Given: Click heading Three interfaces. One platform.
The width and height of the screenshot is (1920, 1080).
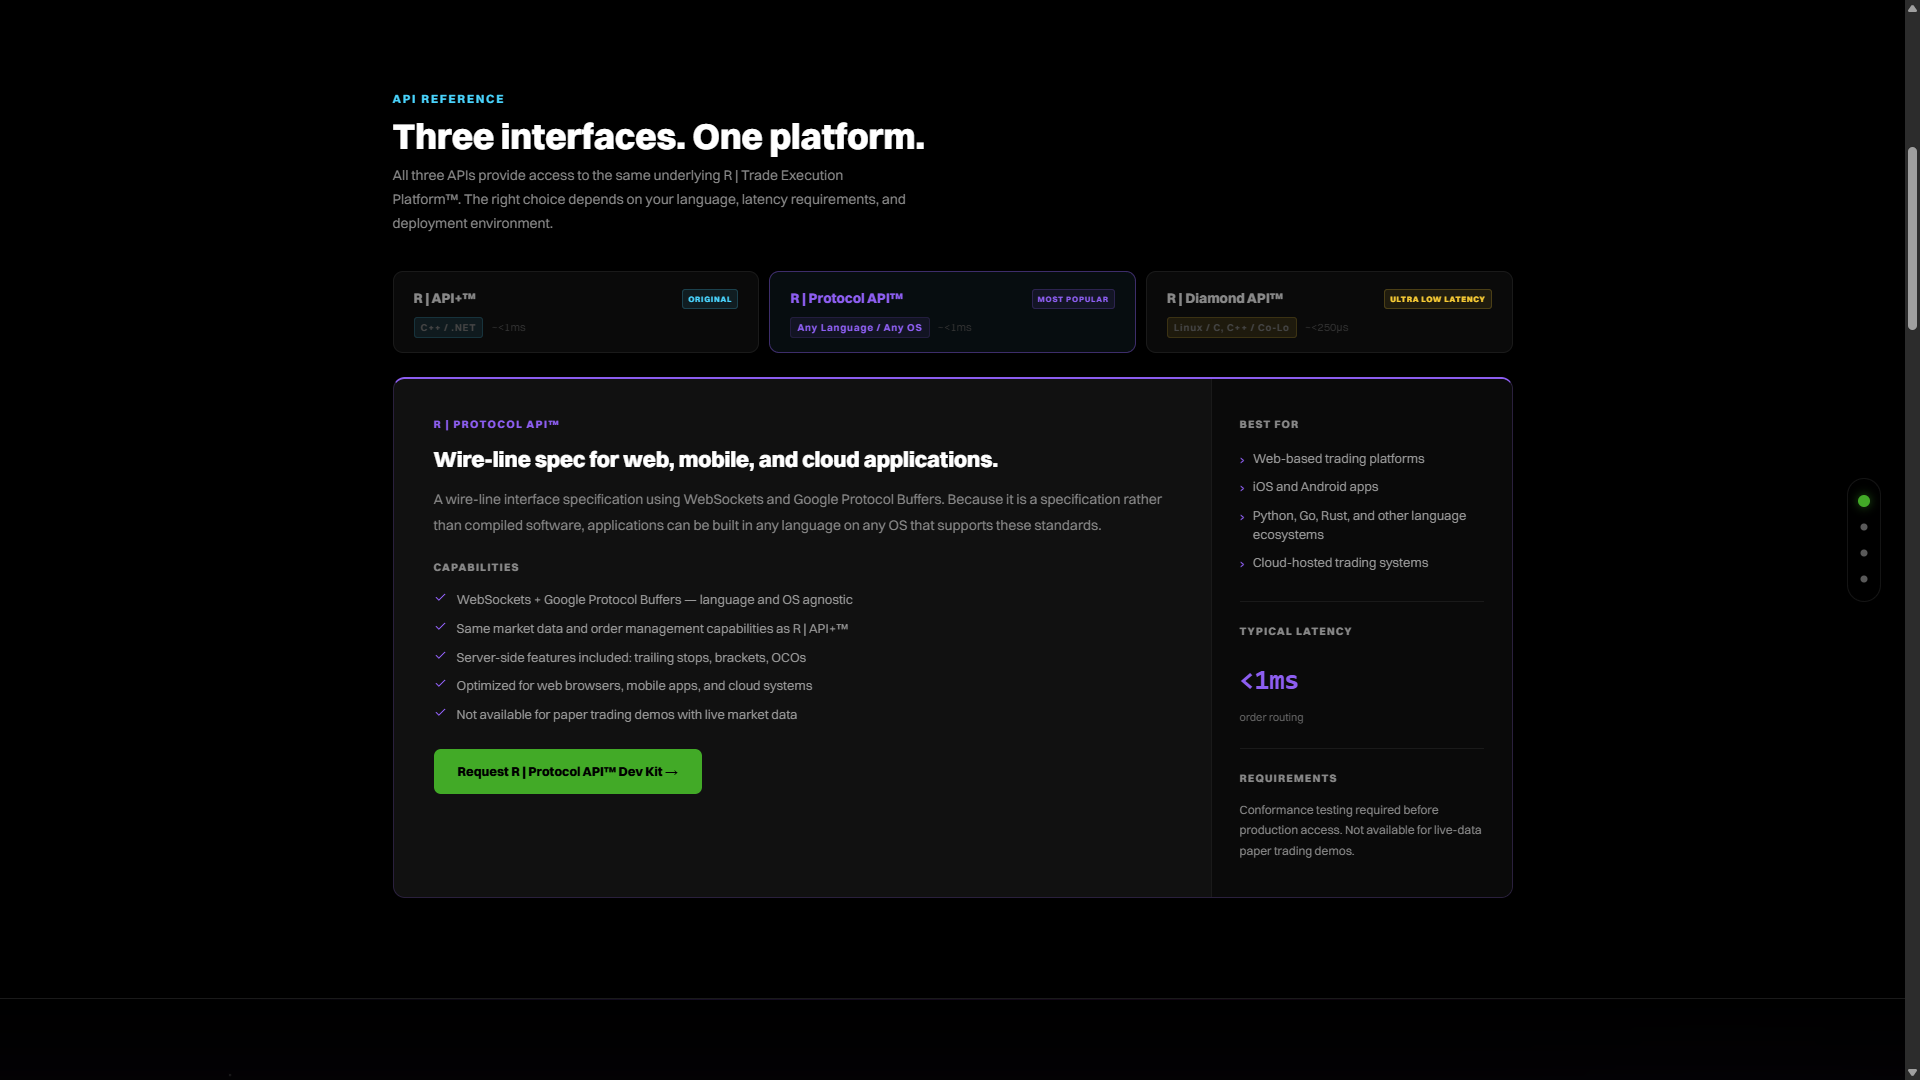Looking at the screenshot, I should point(658,137).
